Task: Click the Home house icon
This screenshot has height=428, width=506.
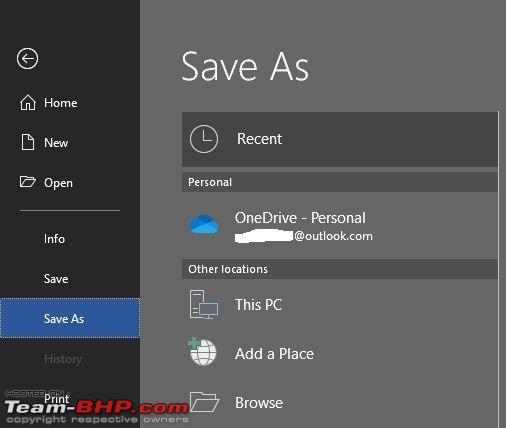Action: coord(28,102)
